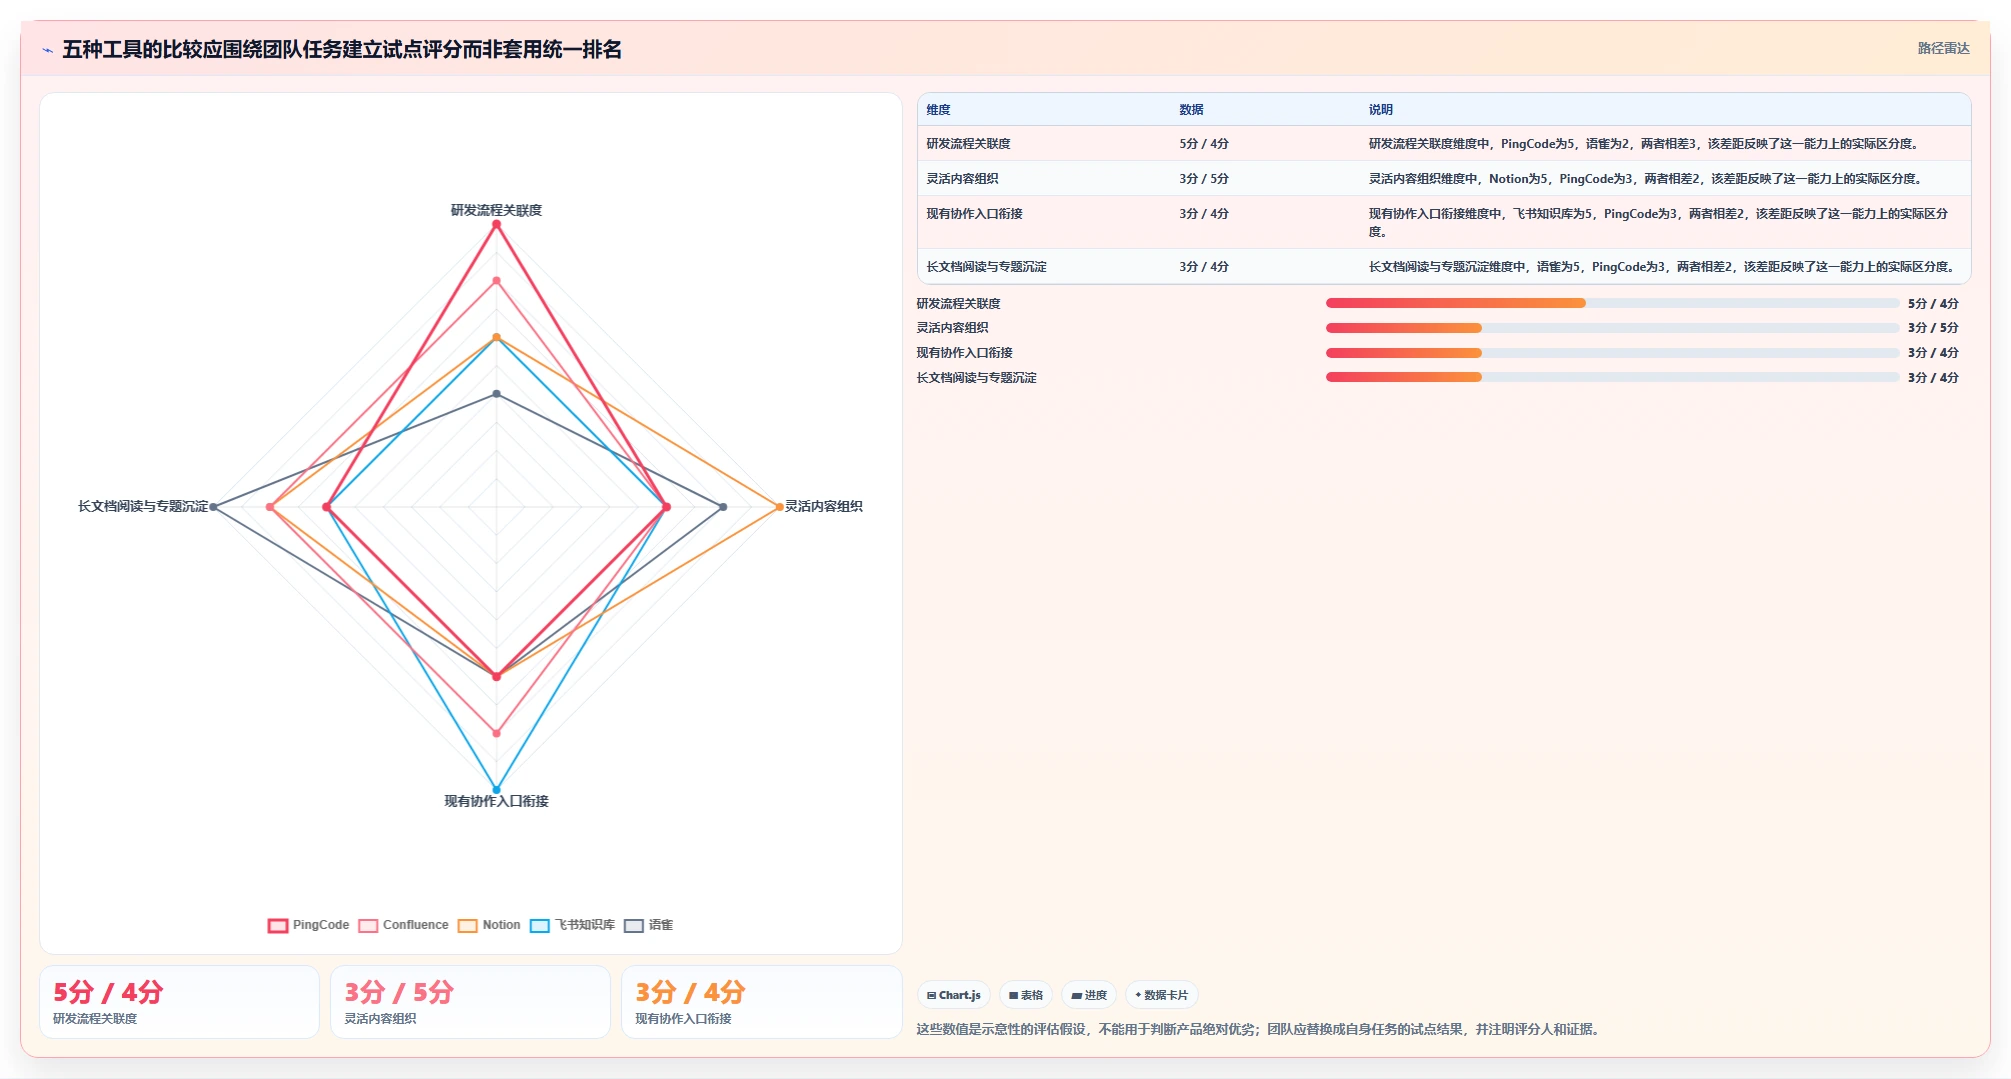Click the Chart.js tag chip
Image resolution: width=2011 pixels, height=1079 pixels.
(x=954, y=995)
